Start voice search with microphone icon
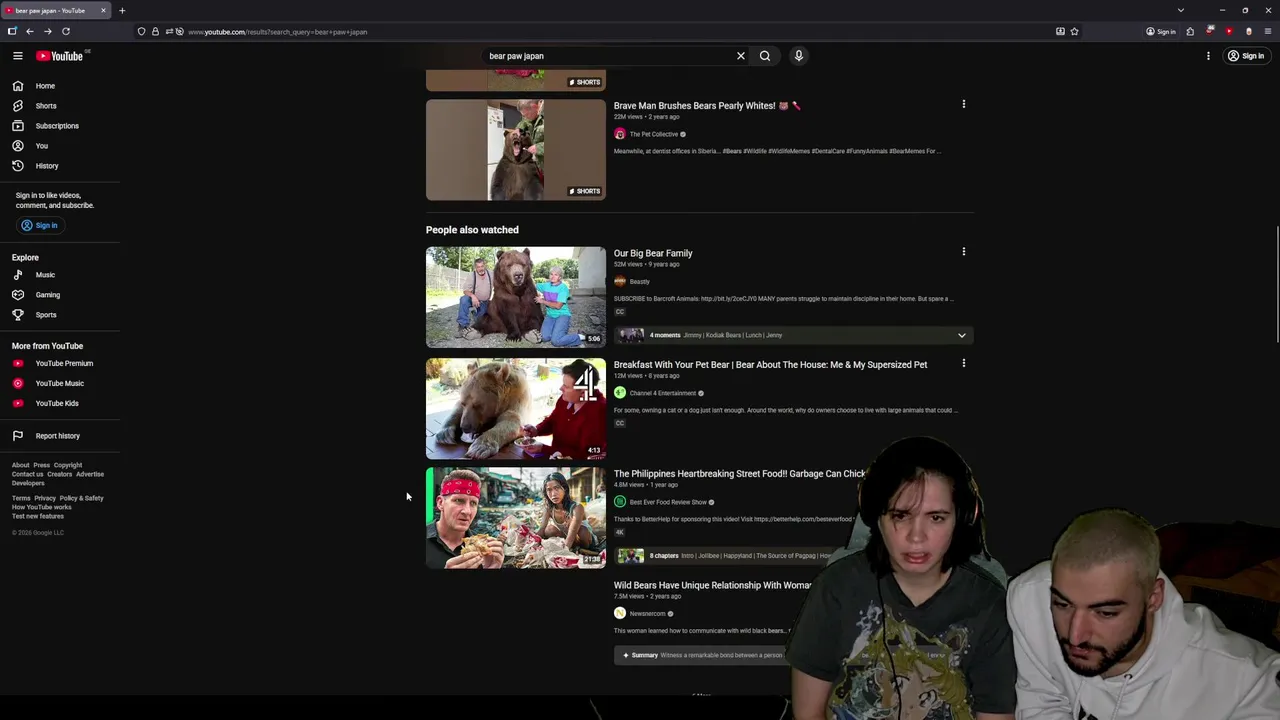Screen dimensions: 1280x720 [799, 56]
